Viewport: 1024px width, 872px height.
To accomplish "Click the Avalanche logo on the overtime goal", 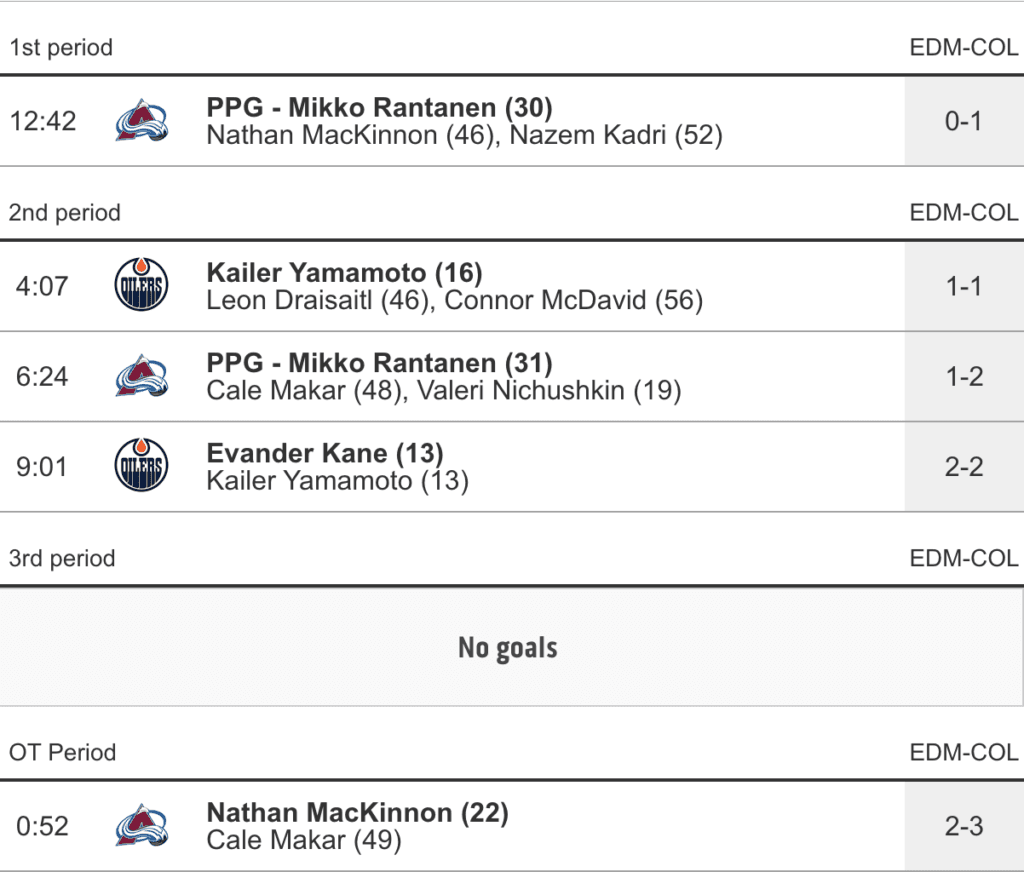I will pos(141,826).
